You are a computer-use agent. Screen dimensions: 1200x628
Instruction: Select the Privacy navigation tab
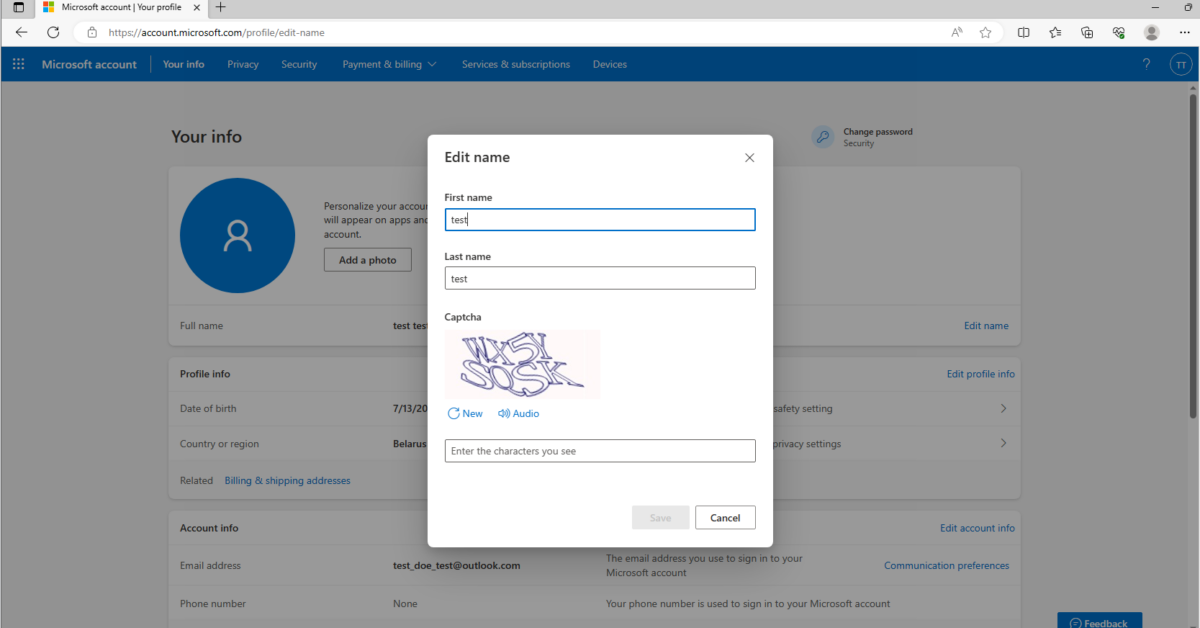point(243,64)
